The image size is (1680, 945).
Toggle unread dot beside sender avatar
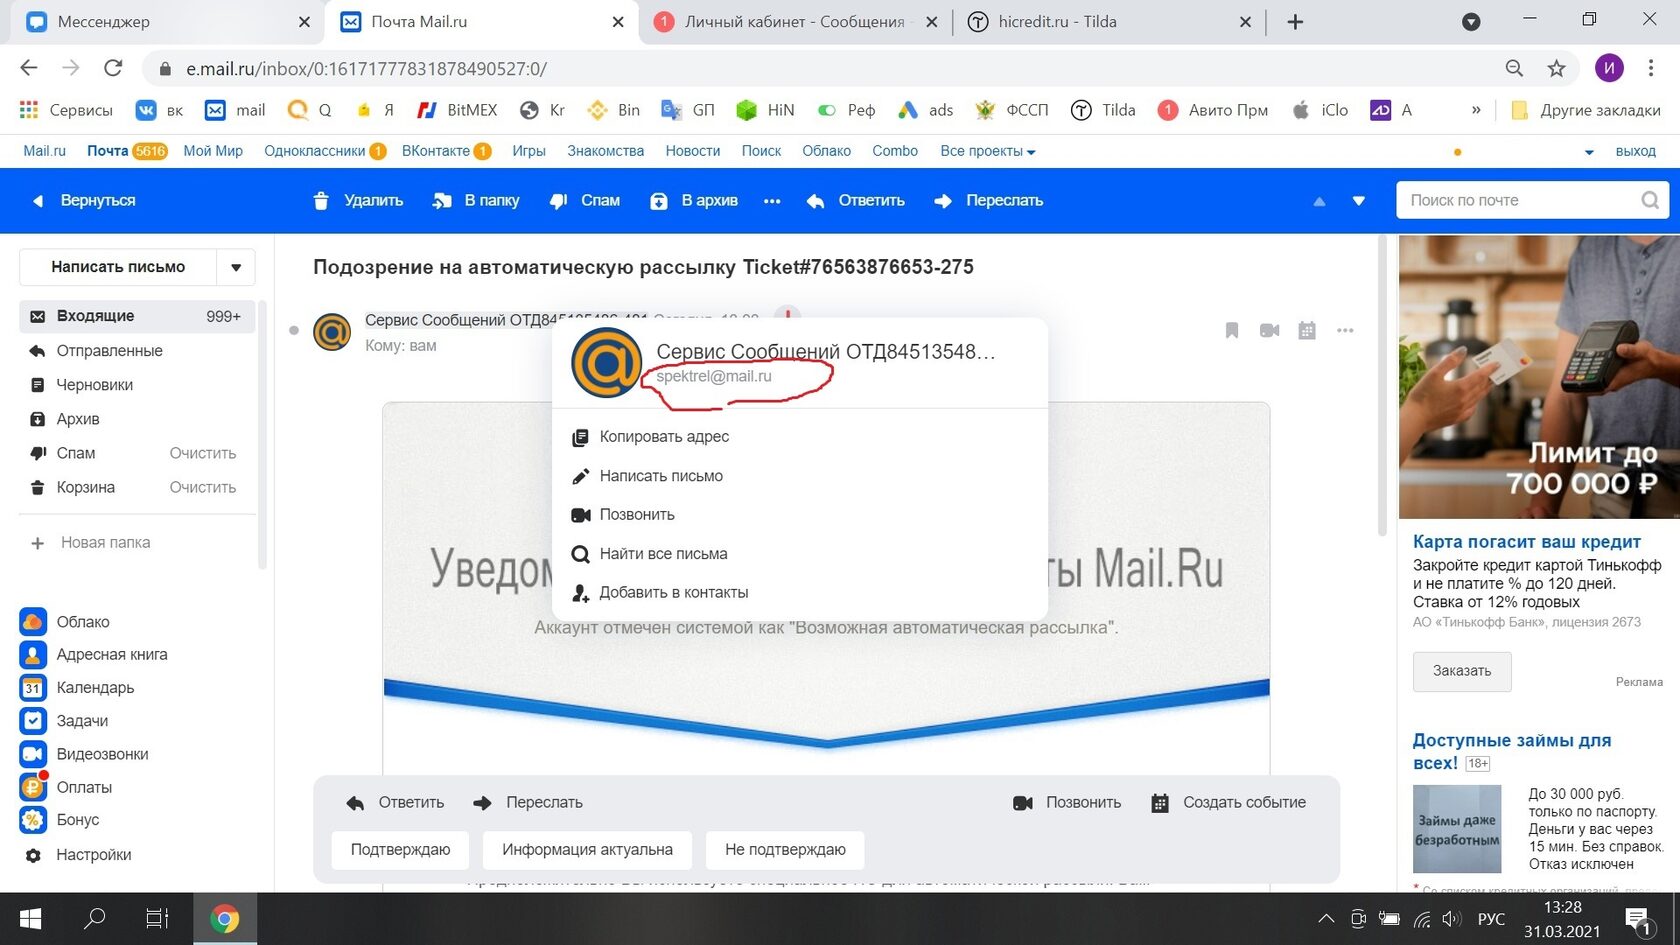click(294, 330)
